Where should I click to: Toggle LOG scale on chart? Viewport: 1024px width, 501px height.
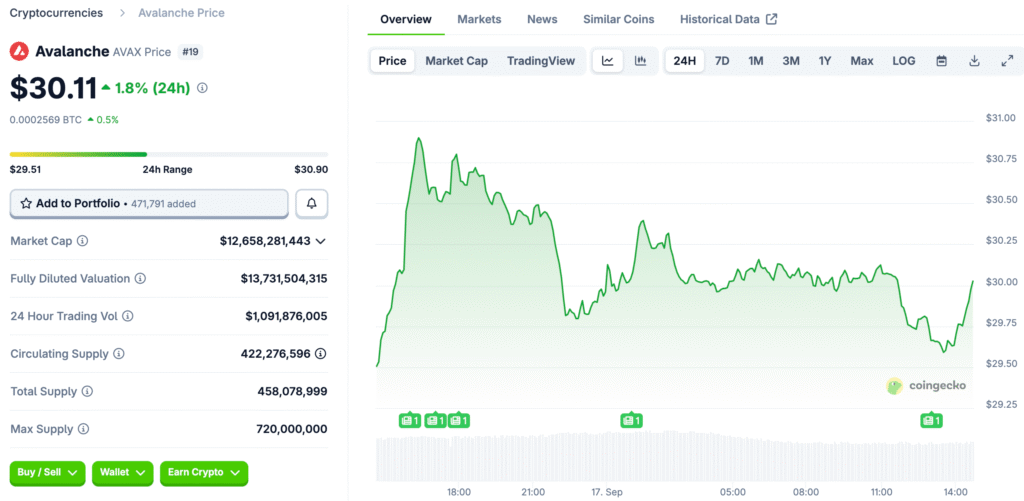(904, 61)
